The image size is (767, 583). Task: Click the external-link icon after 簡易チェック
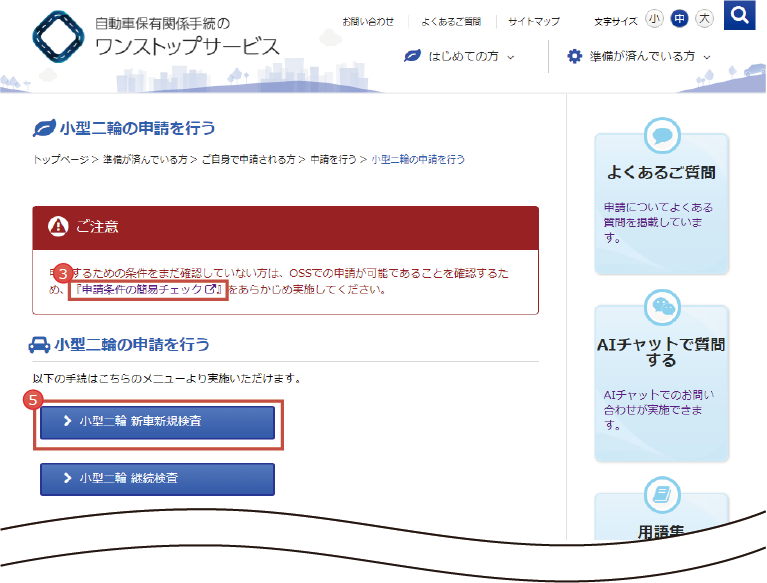211,289
